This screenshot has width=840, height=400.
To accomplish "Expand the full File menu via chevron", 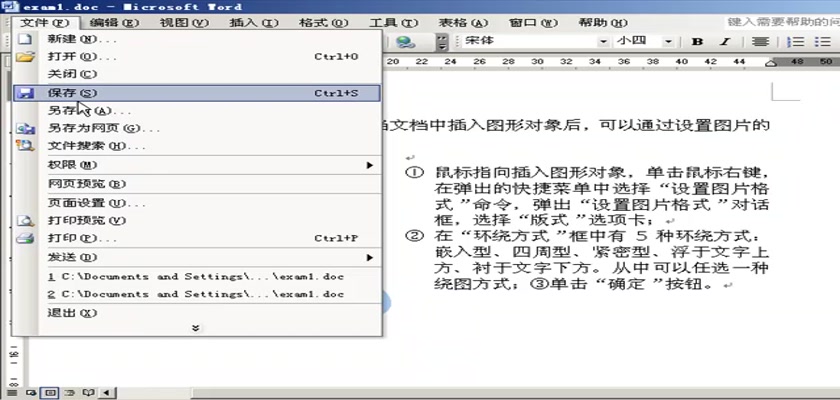I will (x=196, y=328).
